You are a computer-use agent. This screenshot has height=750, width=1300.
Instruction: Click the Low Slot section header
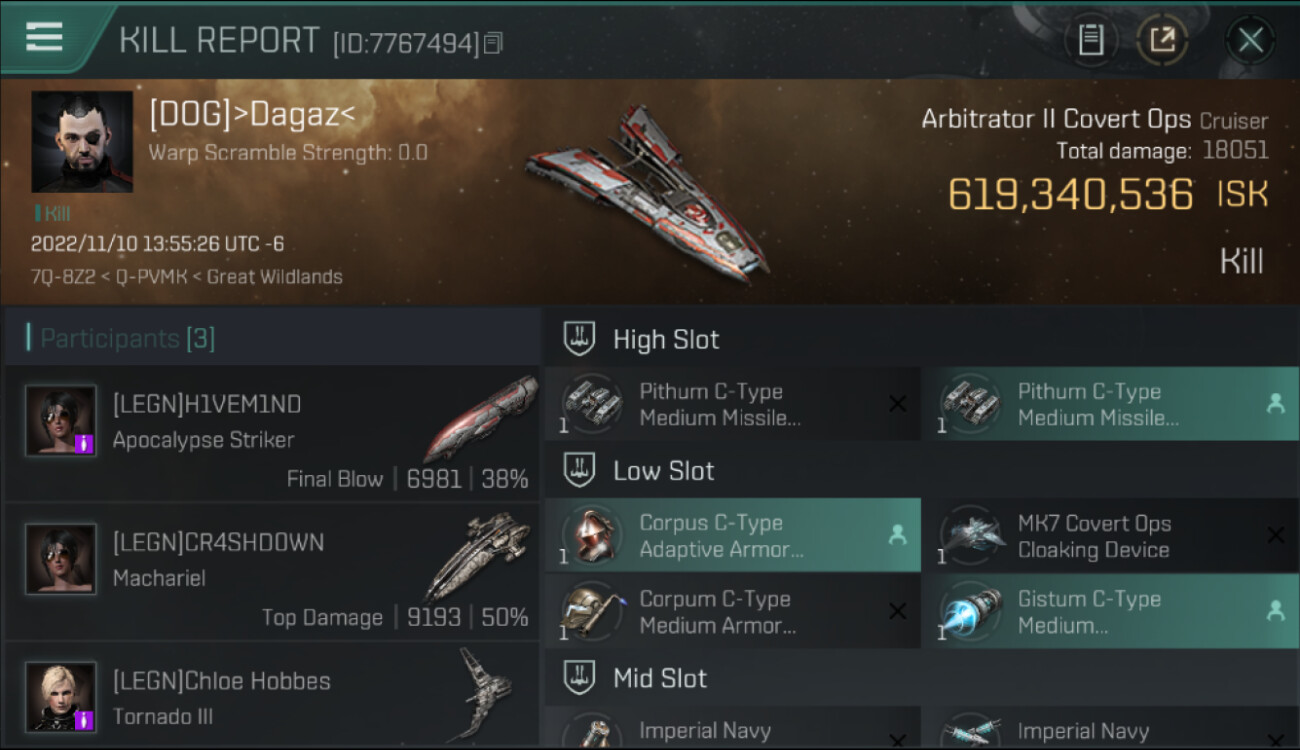[664, 471]
